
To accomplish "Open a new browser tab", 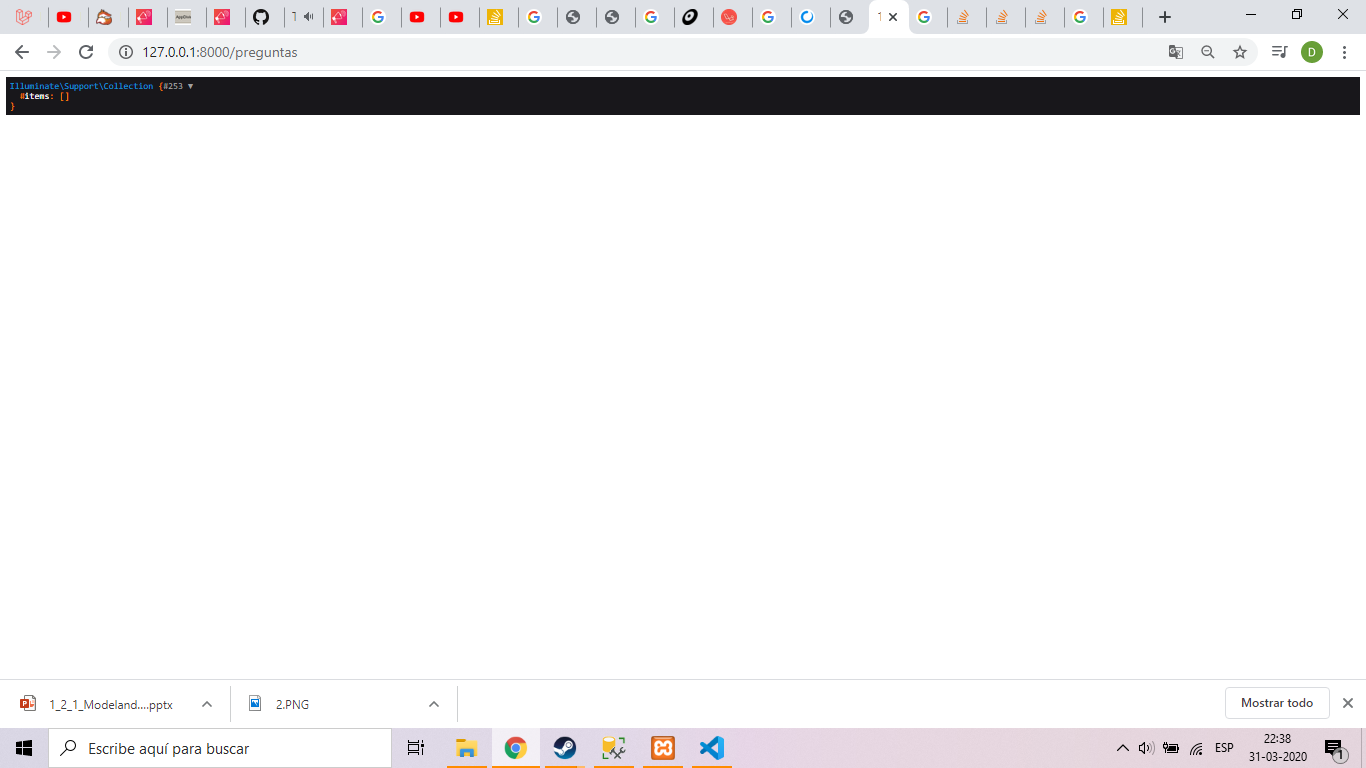I will [x=1164, y=17].
